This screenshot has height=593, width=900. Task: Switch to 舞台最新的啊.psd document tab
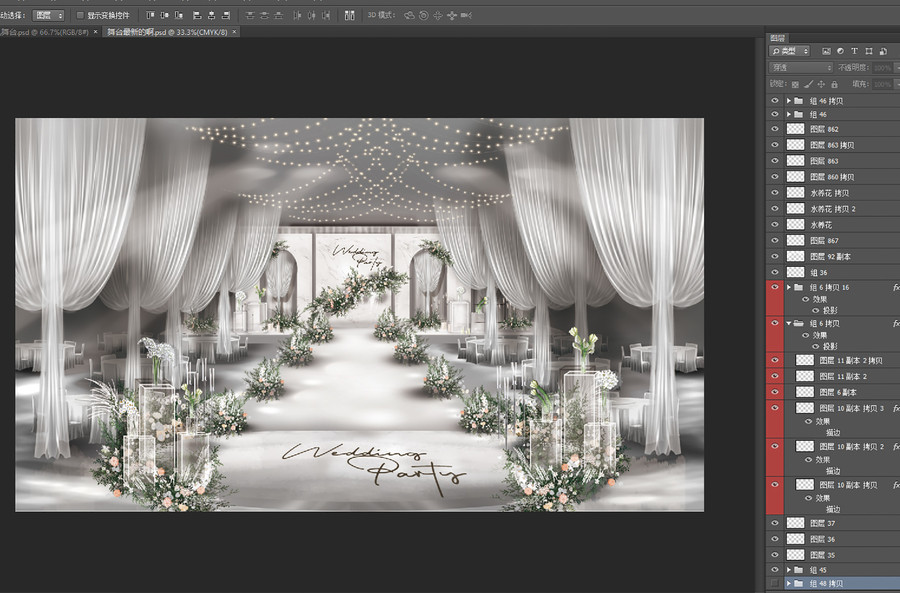[x=167, y=32]
